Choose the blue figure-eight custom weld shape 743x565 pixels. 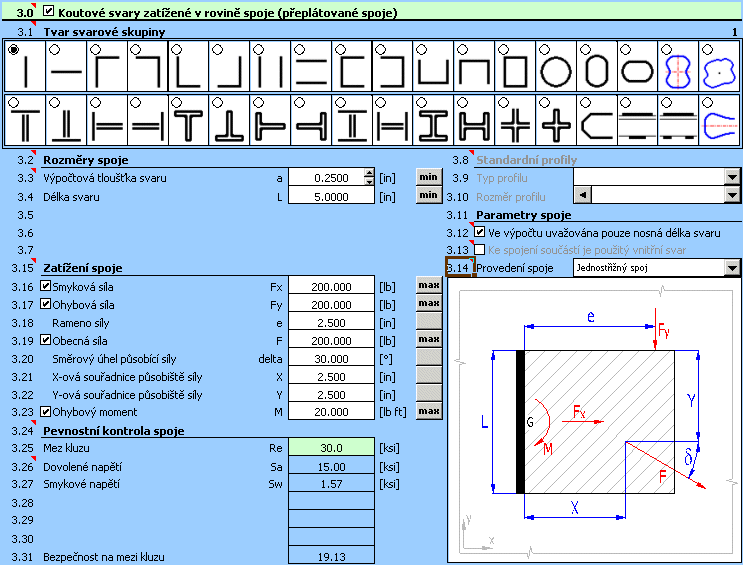(666, 49)
